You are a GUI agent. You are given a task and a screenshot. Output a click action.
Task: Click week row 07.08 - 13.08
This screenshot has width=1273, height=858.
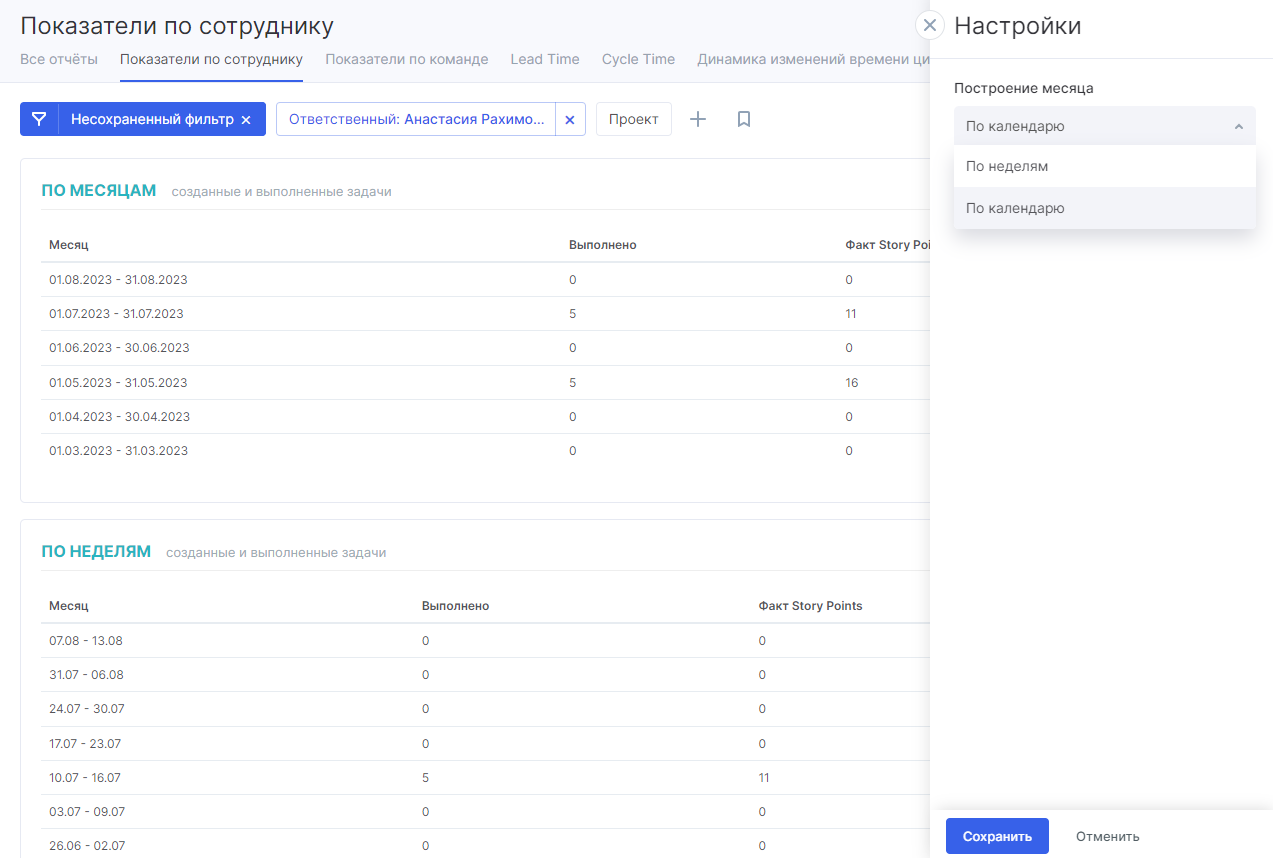485,641
